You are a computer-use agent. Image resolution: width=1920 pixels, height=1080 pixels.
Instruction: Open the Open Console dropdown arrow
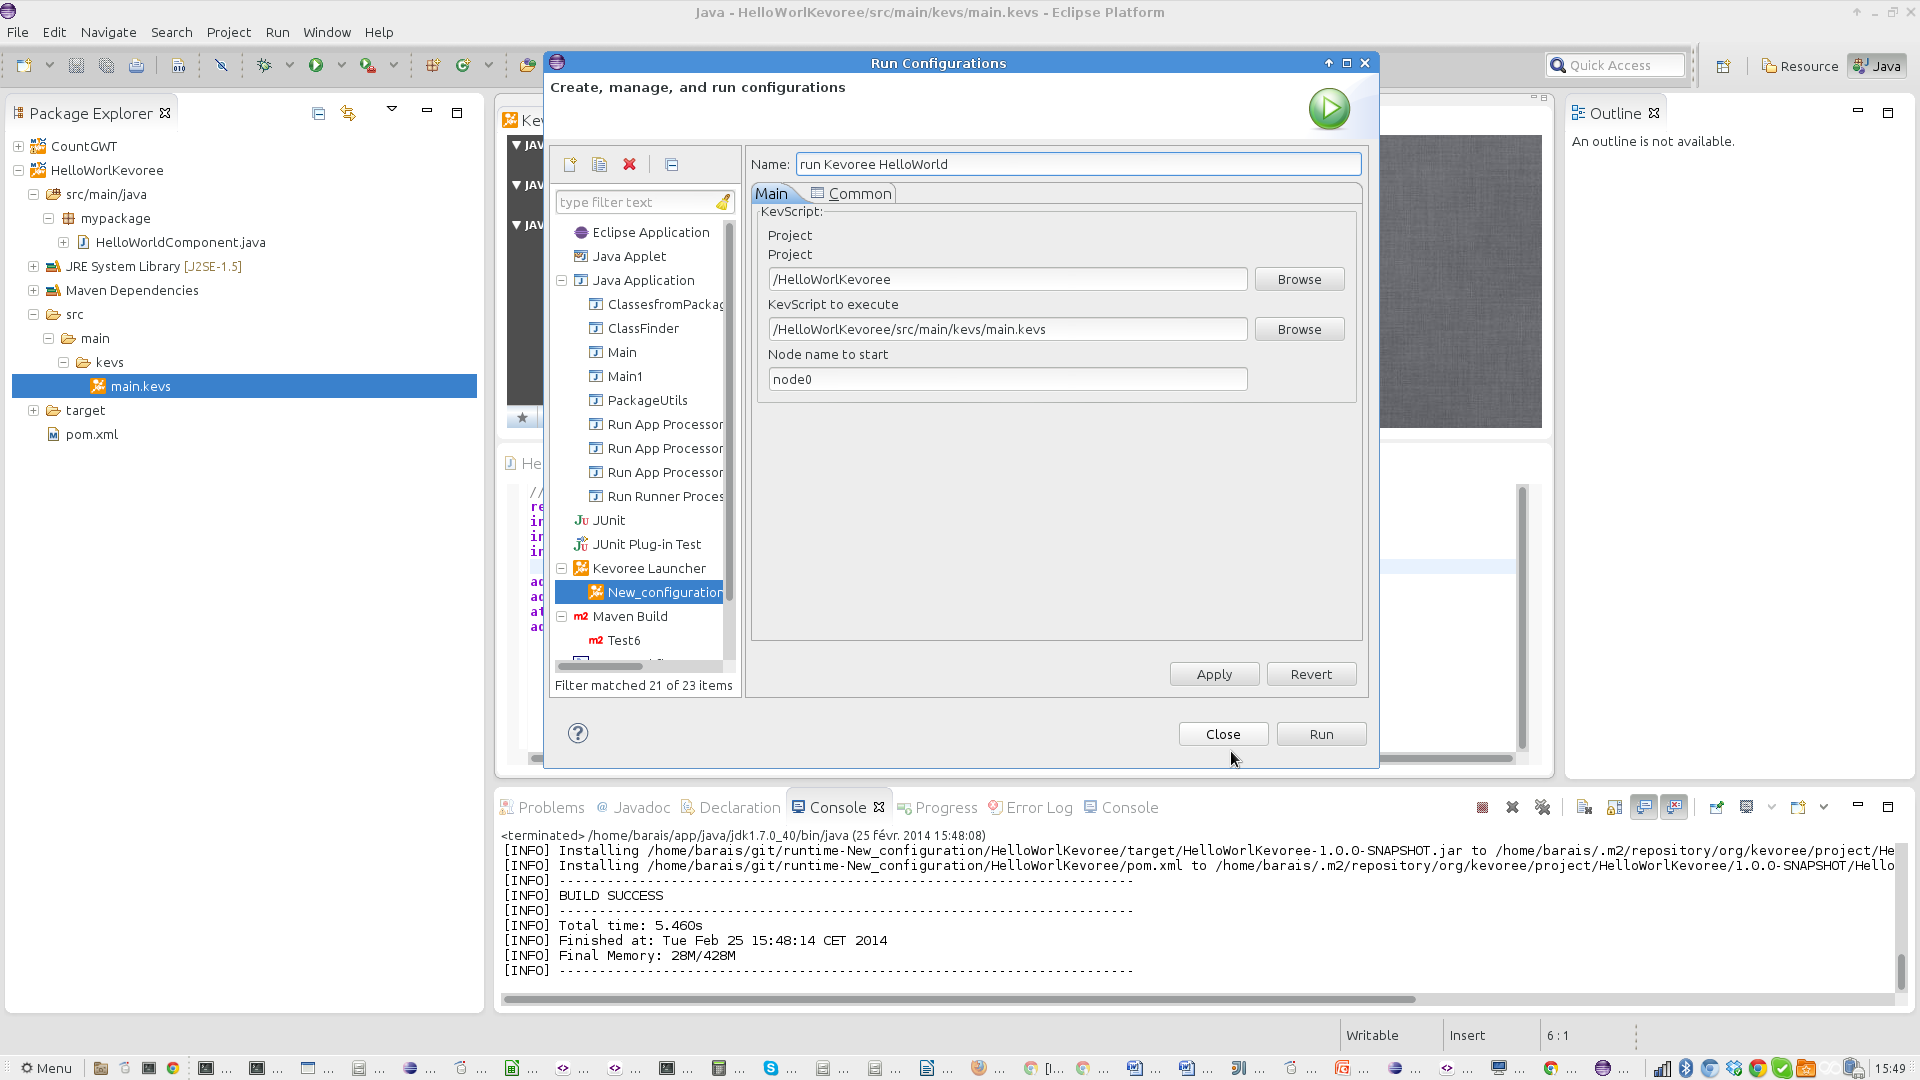[1824, 807]
